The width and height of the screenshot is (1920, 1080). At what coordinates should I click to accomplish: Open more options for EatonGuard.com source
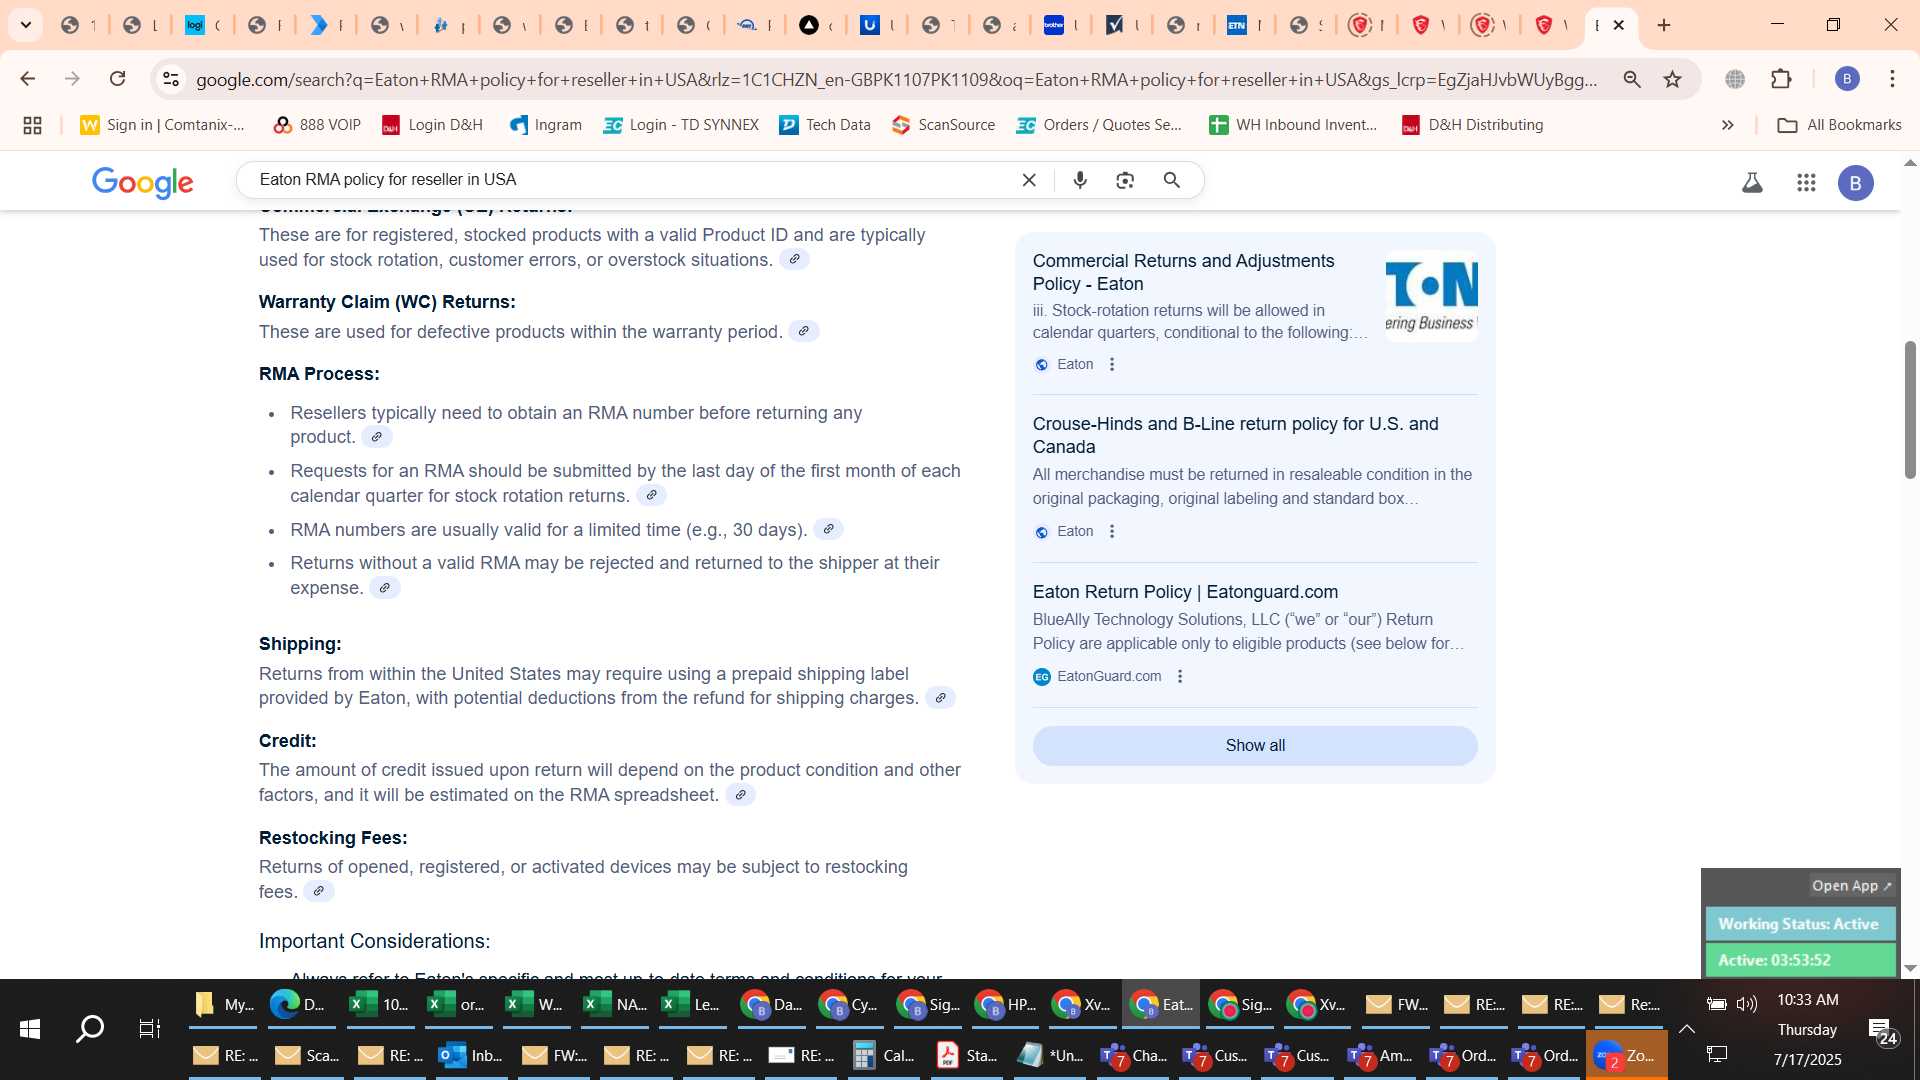pyautogui.click(x=1180, y=676)
